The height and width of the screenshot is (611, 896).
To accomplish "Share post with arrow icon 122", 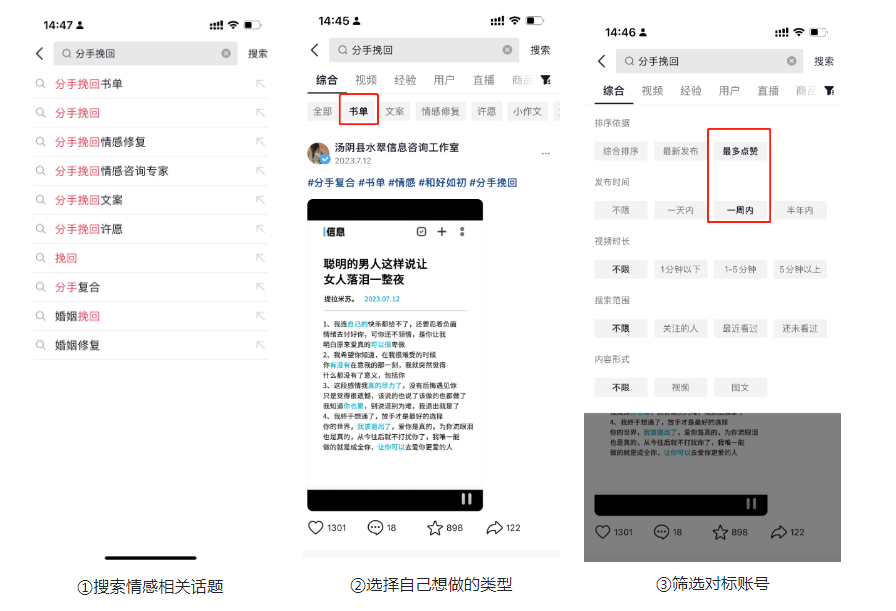I will [x=494, y=528].
